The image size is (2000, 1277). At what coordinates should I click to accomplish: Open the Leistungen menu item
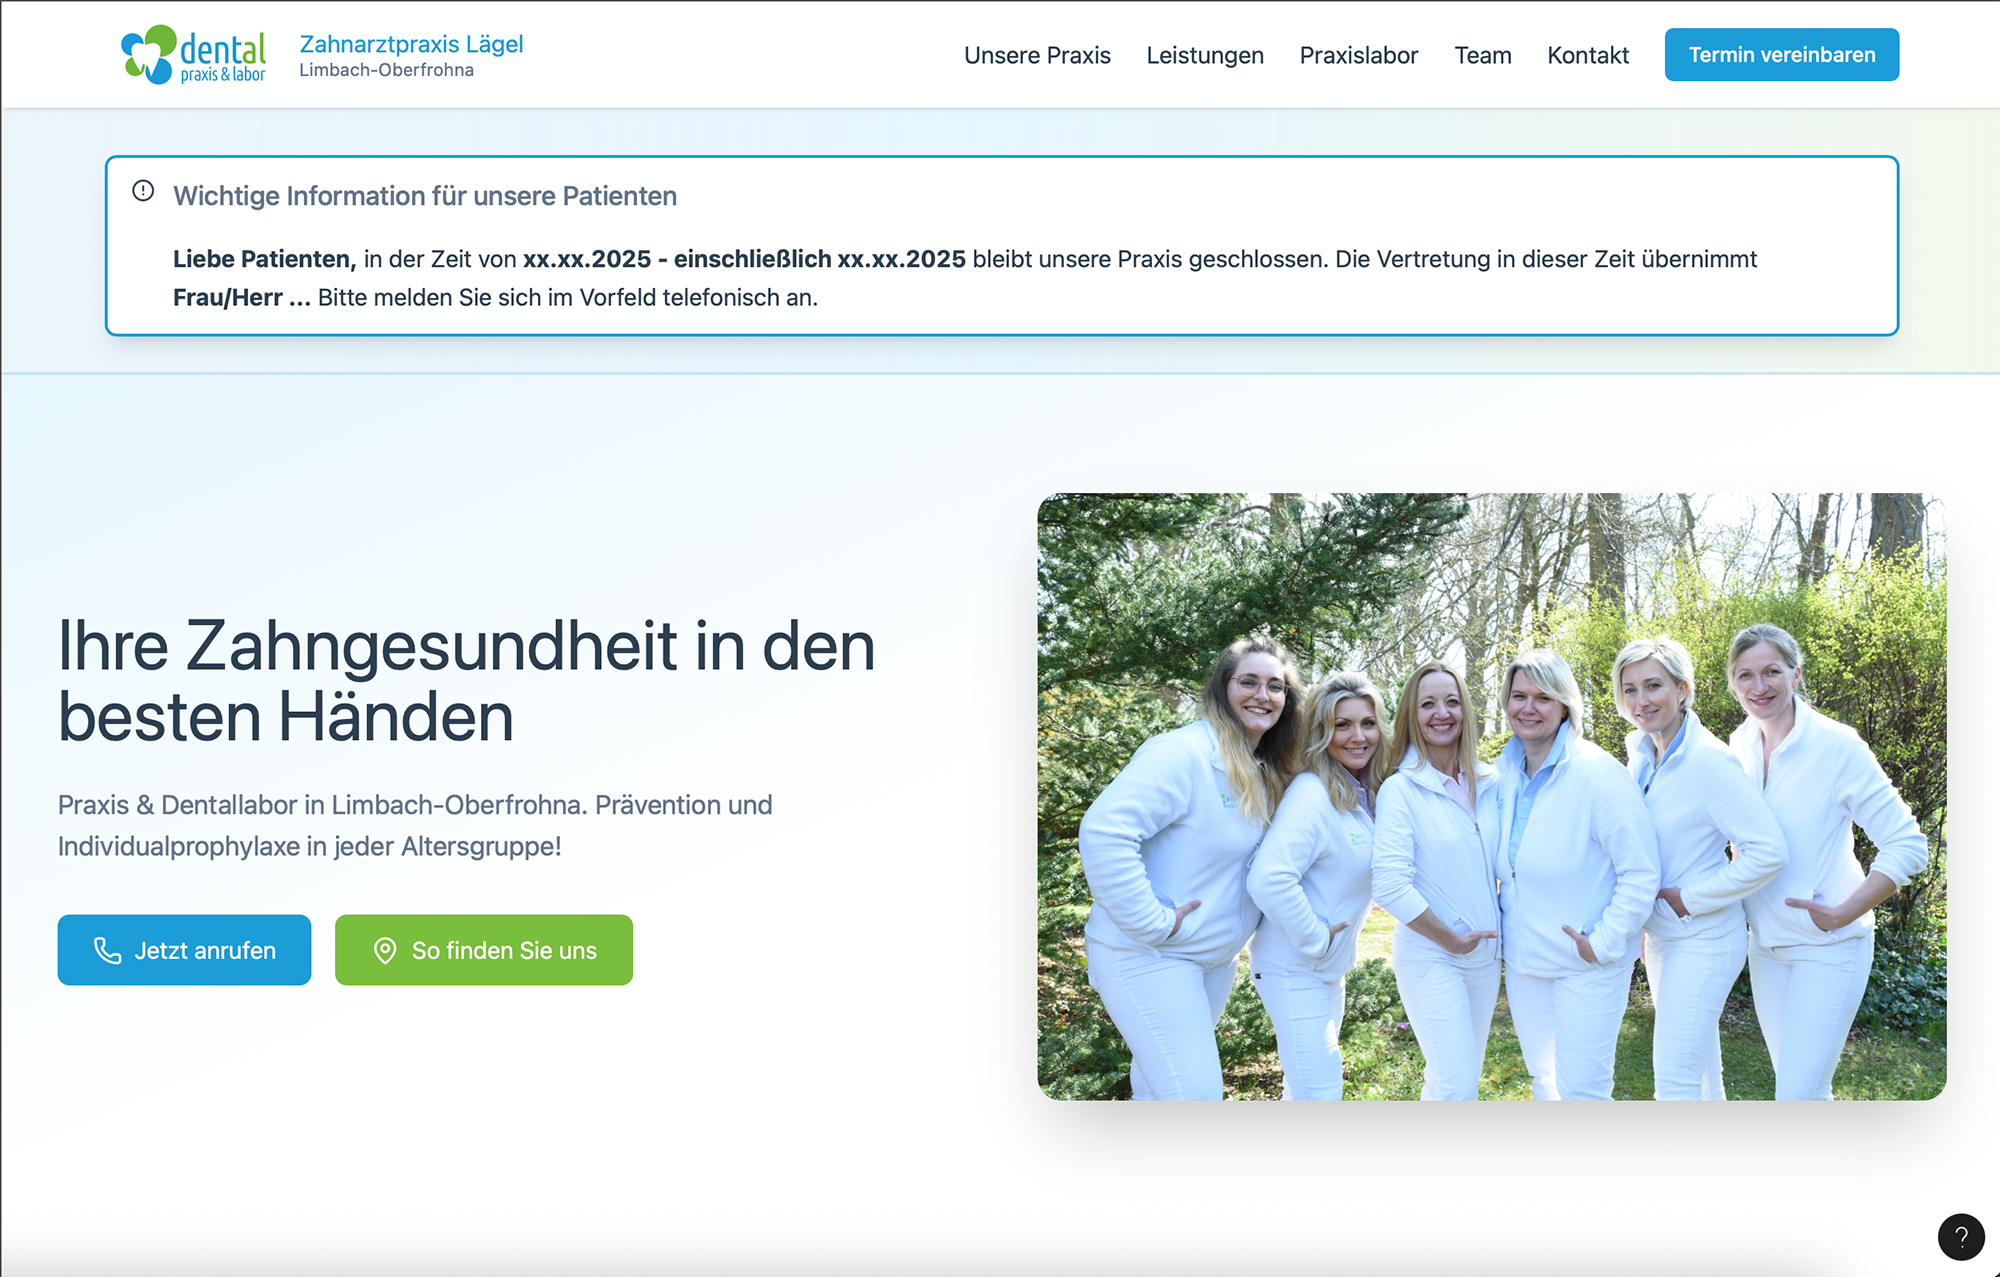(1204, 55)
